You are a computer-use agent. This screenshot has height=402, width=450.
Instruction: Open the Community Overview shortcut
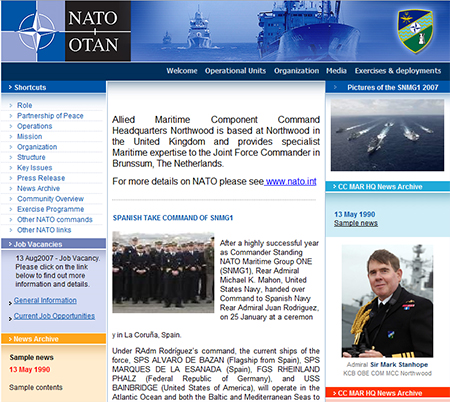50,199
